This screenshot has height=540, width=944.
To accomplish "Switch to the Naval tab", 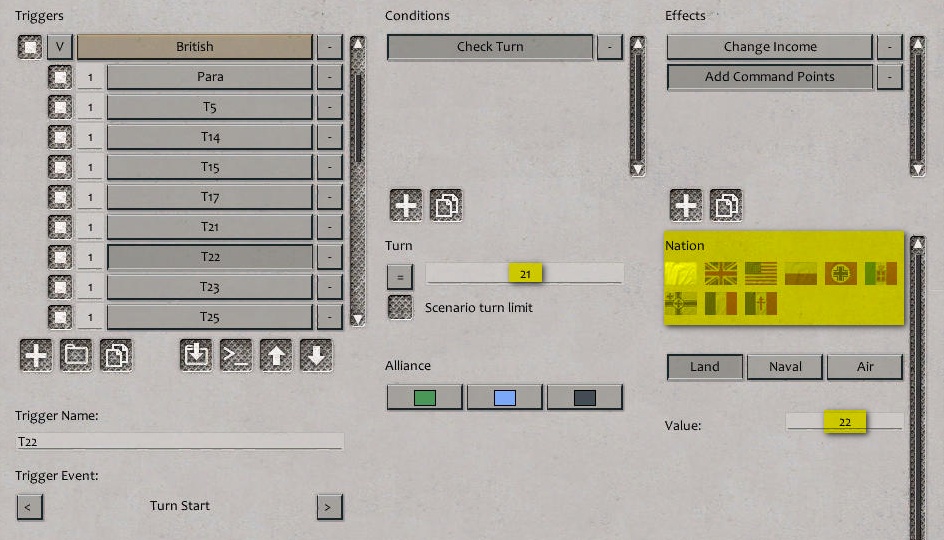I will point(785,367).
